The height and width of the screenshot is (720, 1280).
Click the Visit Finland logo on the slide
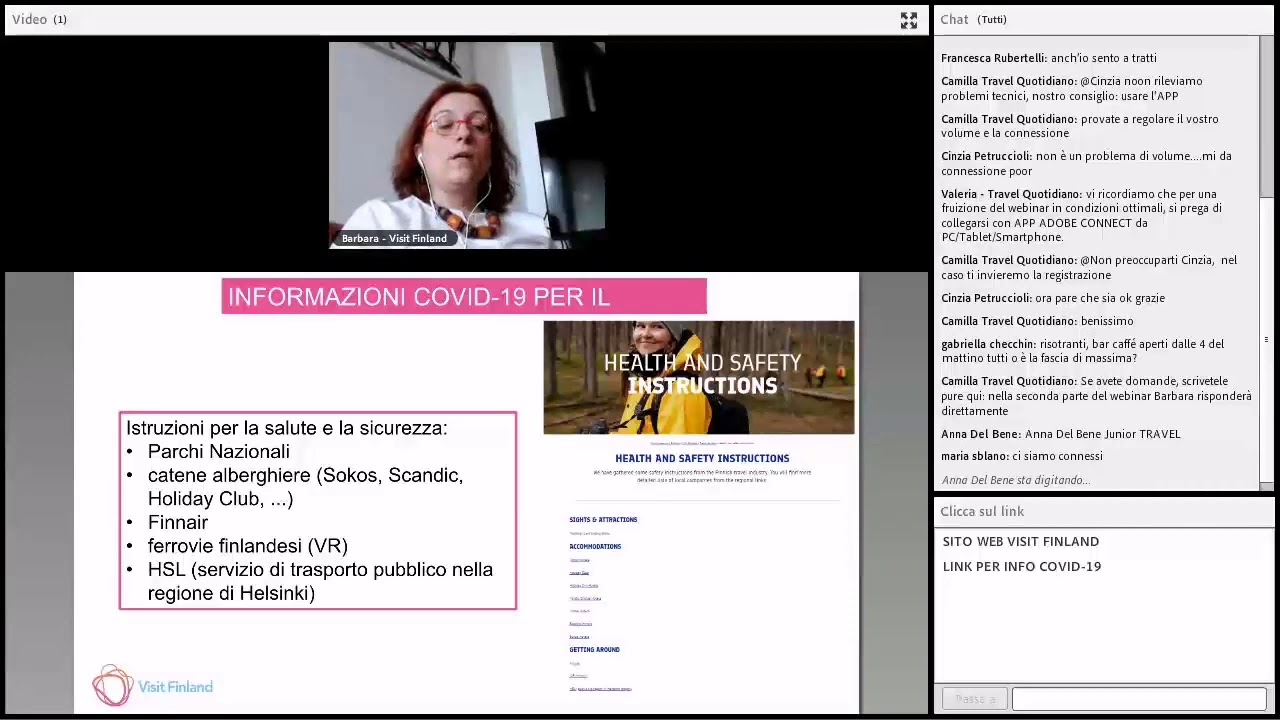click(x=152, y=686)
